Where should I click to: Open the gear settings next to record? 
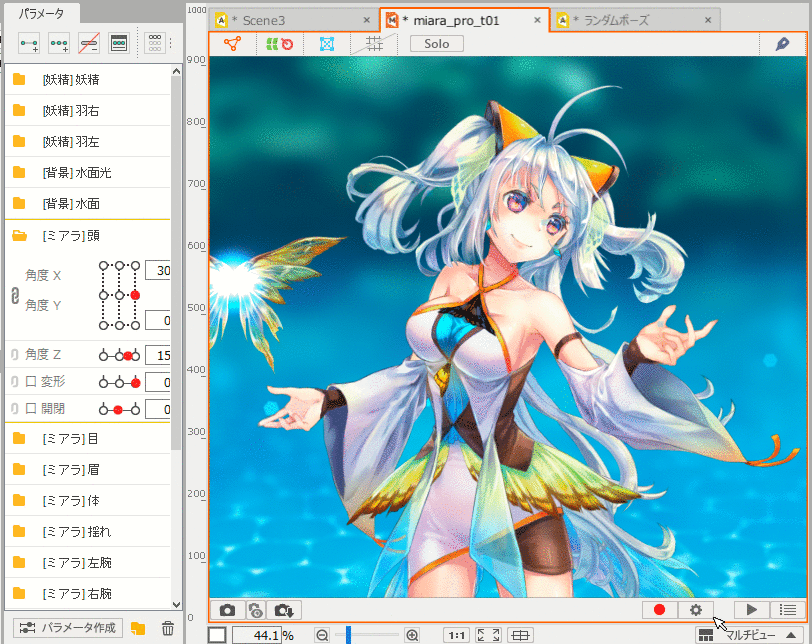coord(695,610)
